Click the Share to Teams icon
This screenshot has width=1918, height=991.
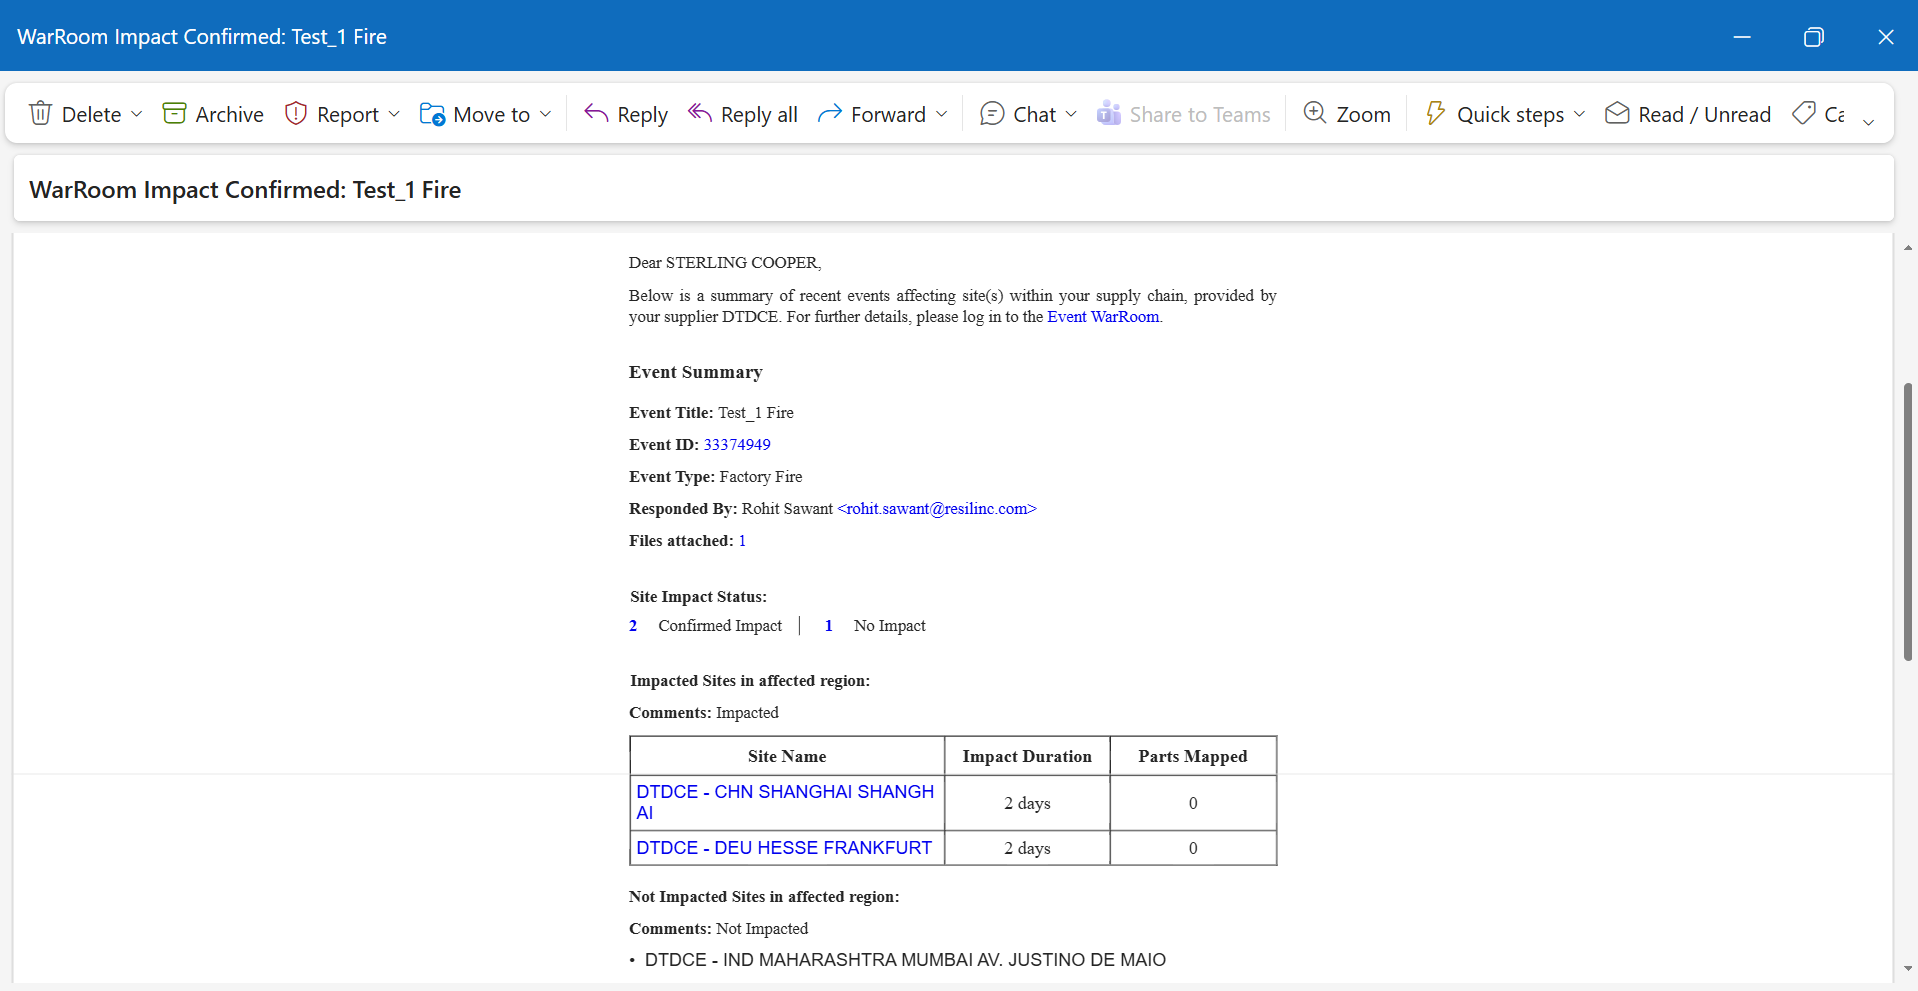coord(1108,114)
